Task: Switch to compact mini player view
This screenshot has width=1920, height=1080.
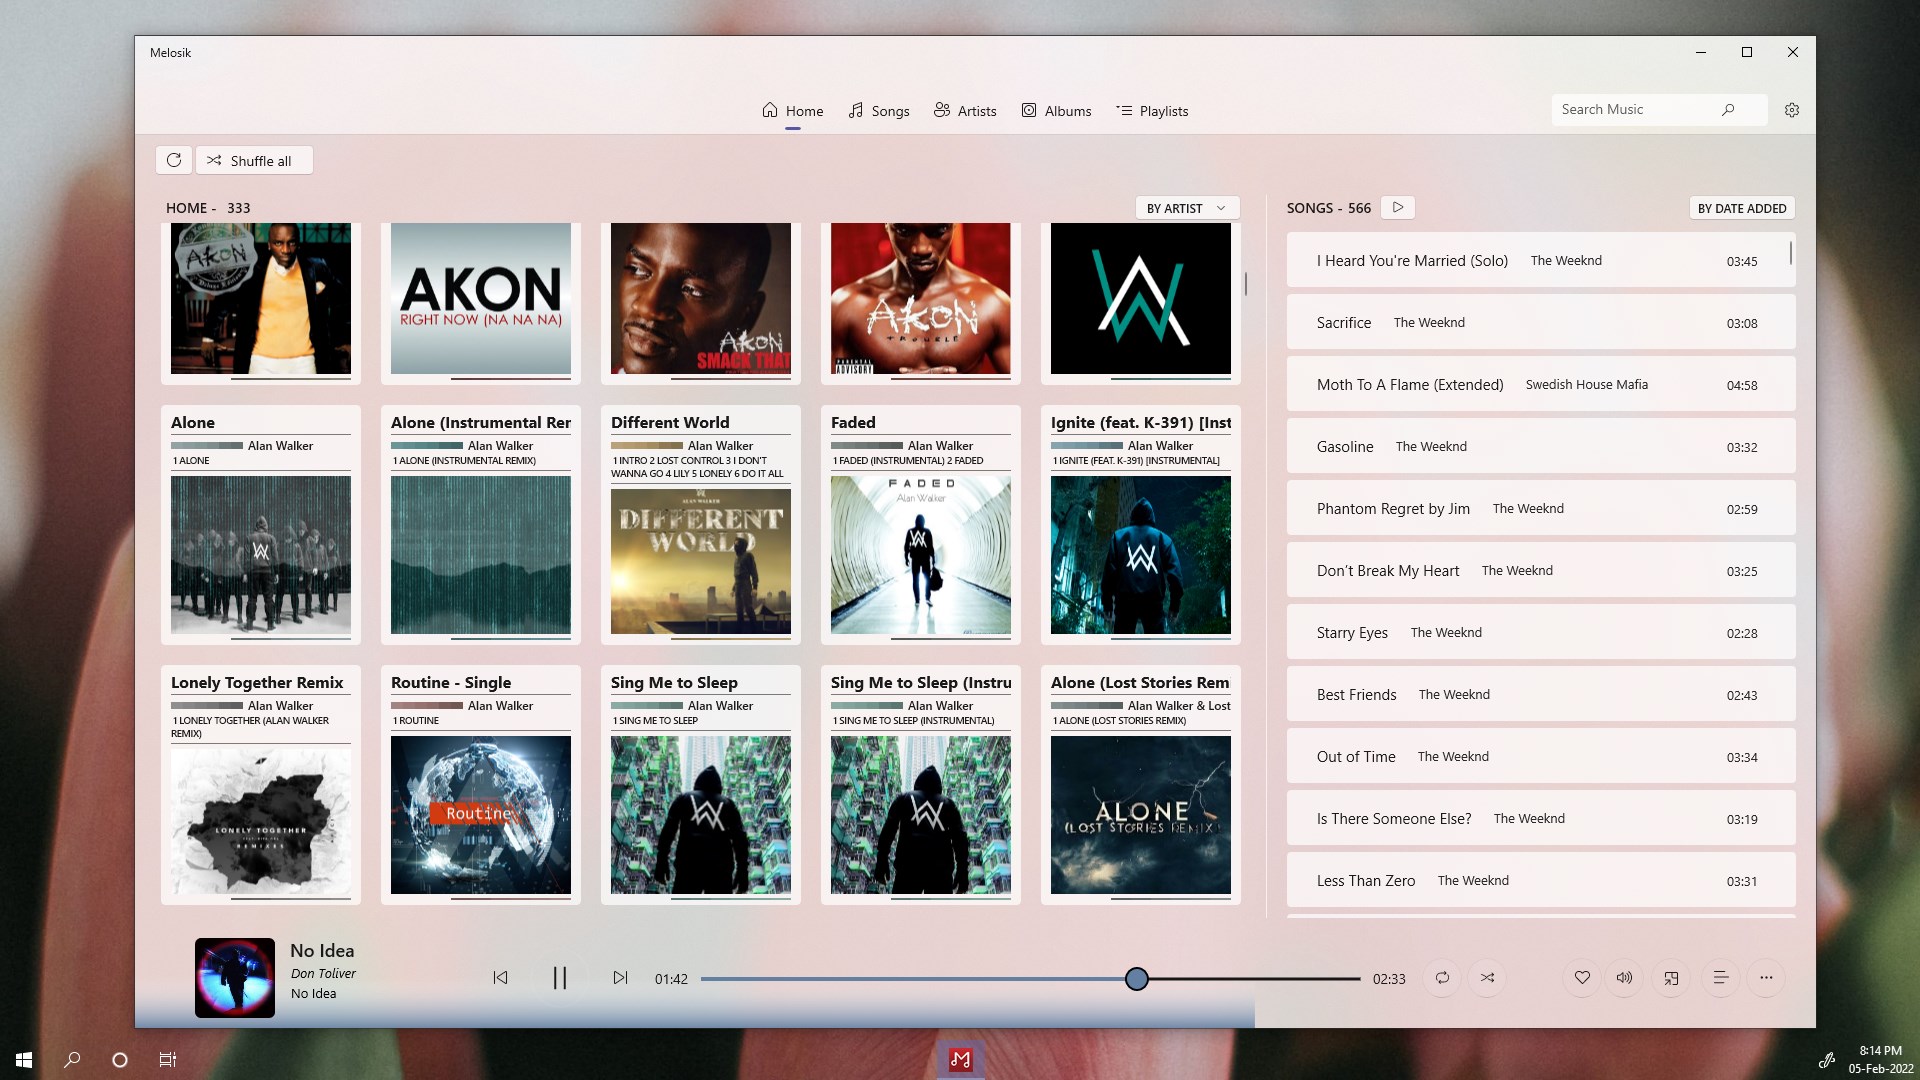Action: [1671, 978]
